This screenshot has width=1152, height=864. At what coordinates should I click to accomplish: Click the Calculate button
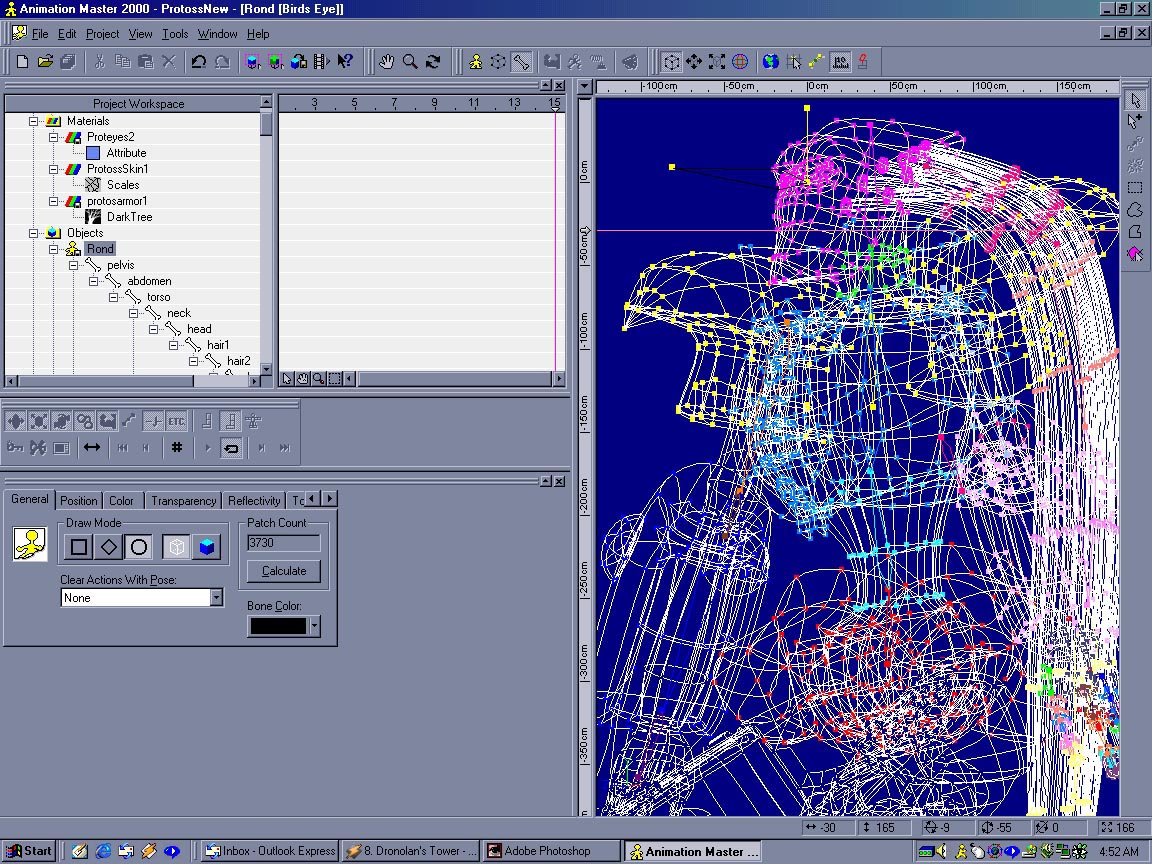point(284,571)
